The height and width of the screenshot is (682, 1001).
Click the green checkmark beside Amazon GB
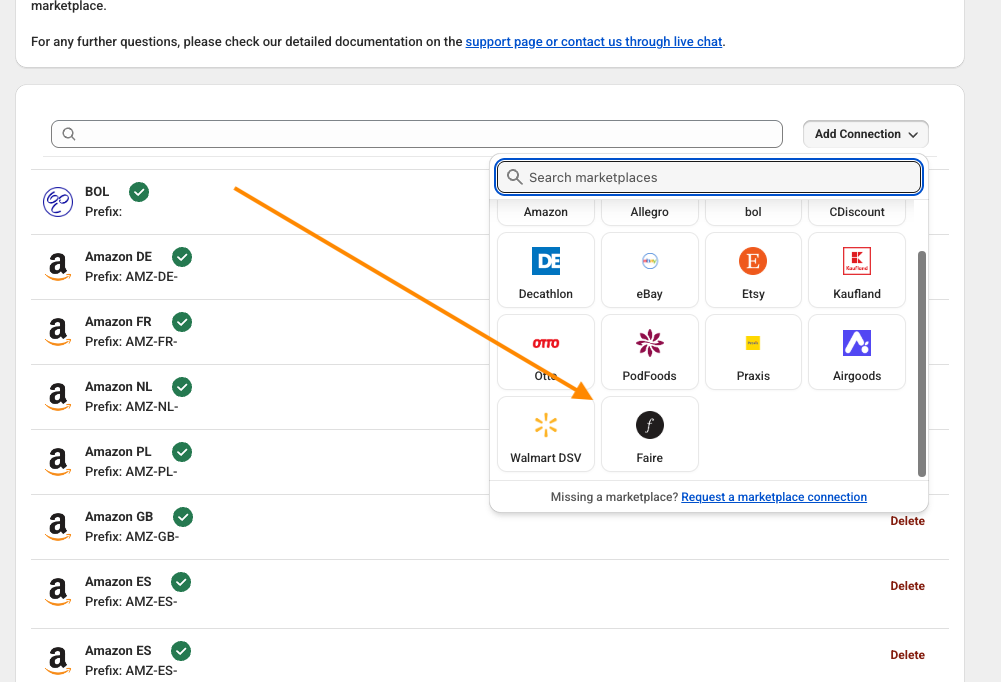(183, 517)
